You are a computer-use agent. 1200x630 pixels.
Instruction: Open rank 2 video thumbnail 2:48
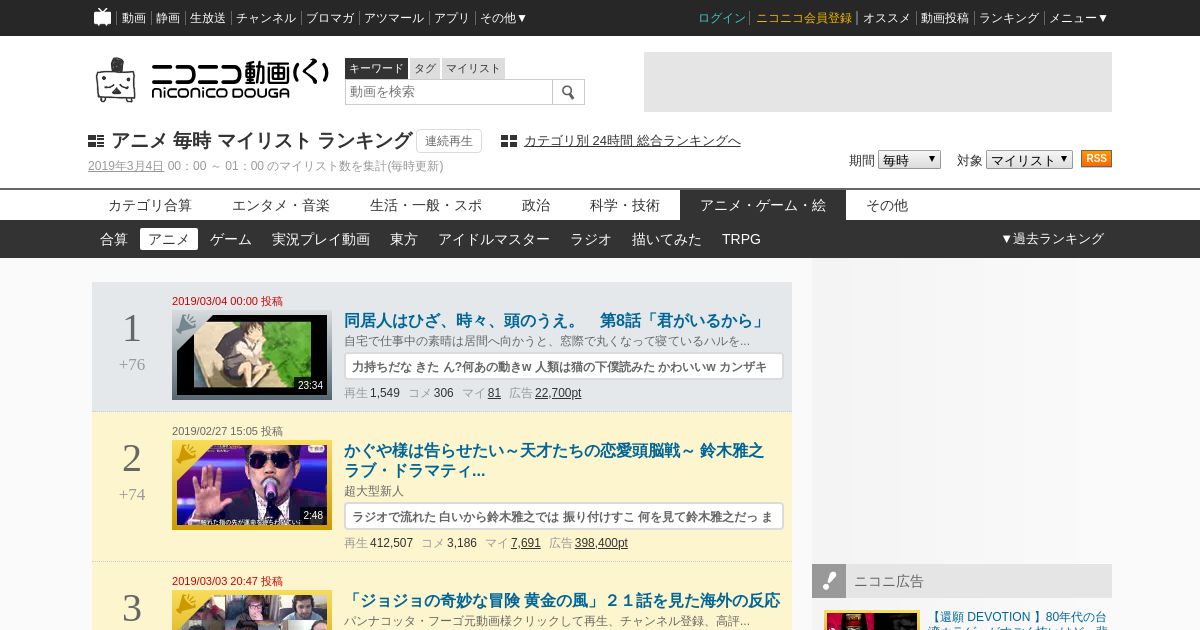coord(252,485)
